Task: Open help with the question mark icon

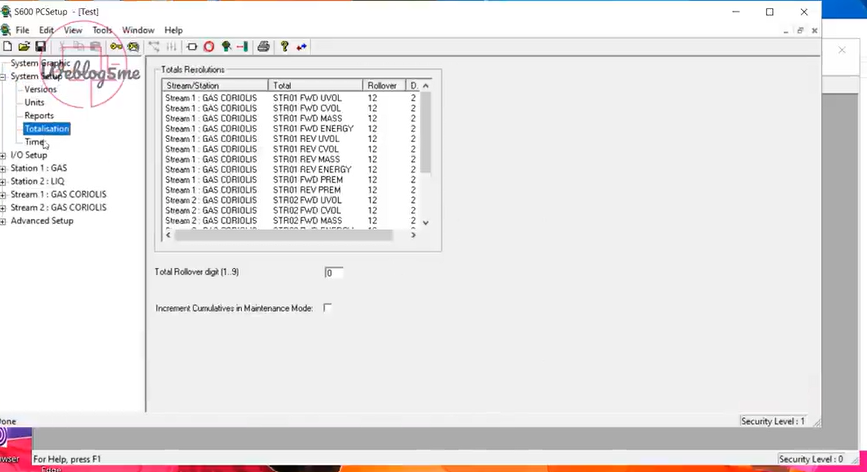Action: (285, 47)
